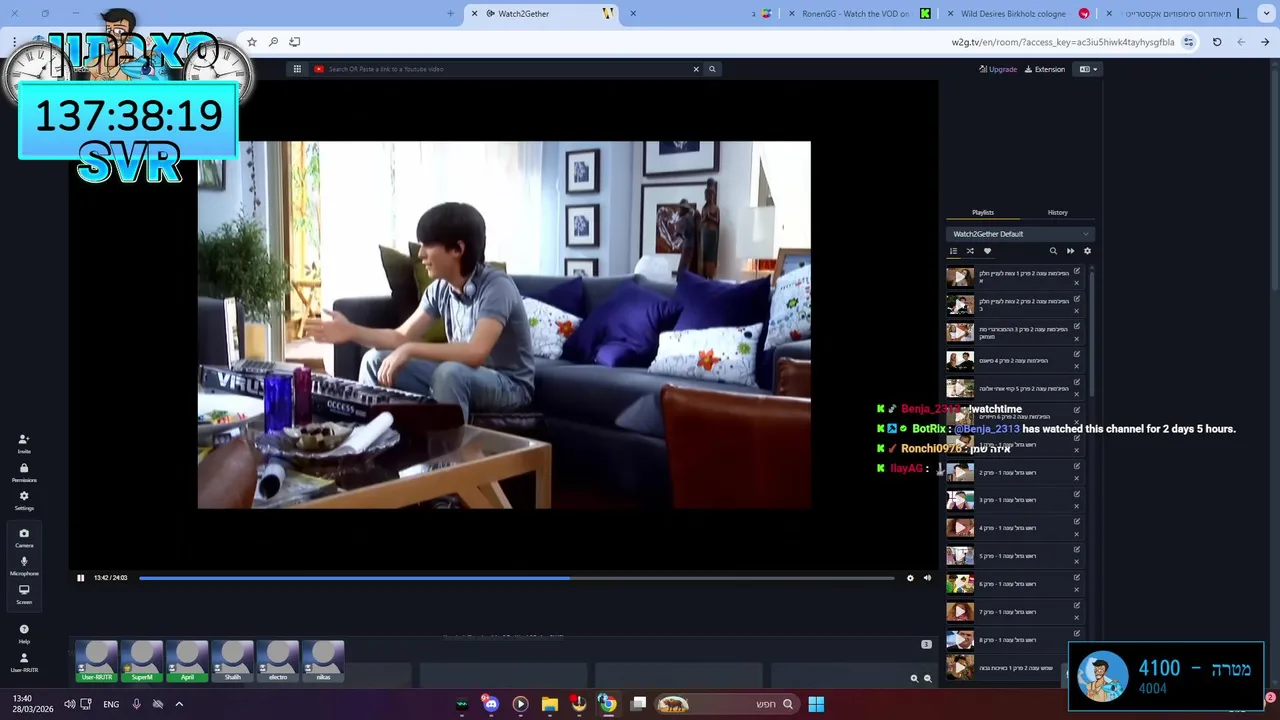
Task: Toggle the Microphone in the sidebar
Action: [24, 566]
